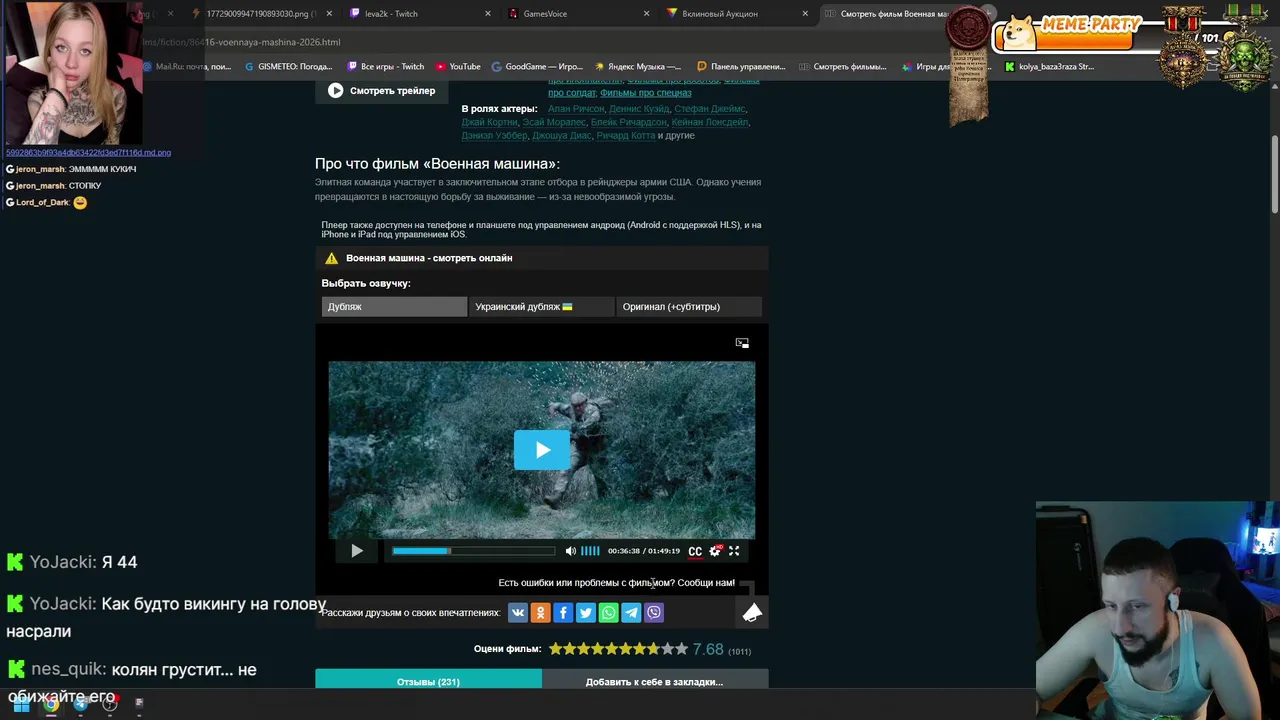
Task: Close the leva2k - Twitch tab
Action: tap(488, 14)
